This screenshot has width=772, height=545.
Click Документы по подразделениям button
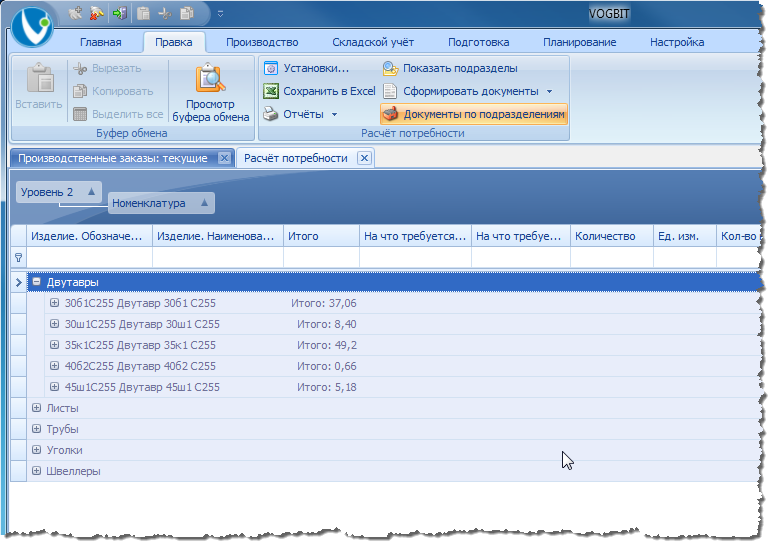coord(473,114)
